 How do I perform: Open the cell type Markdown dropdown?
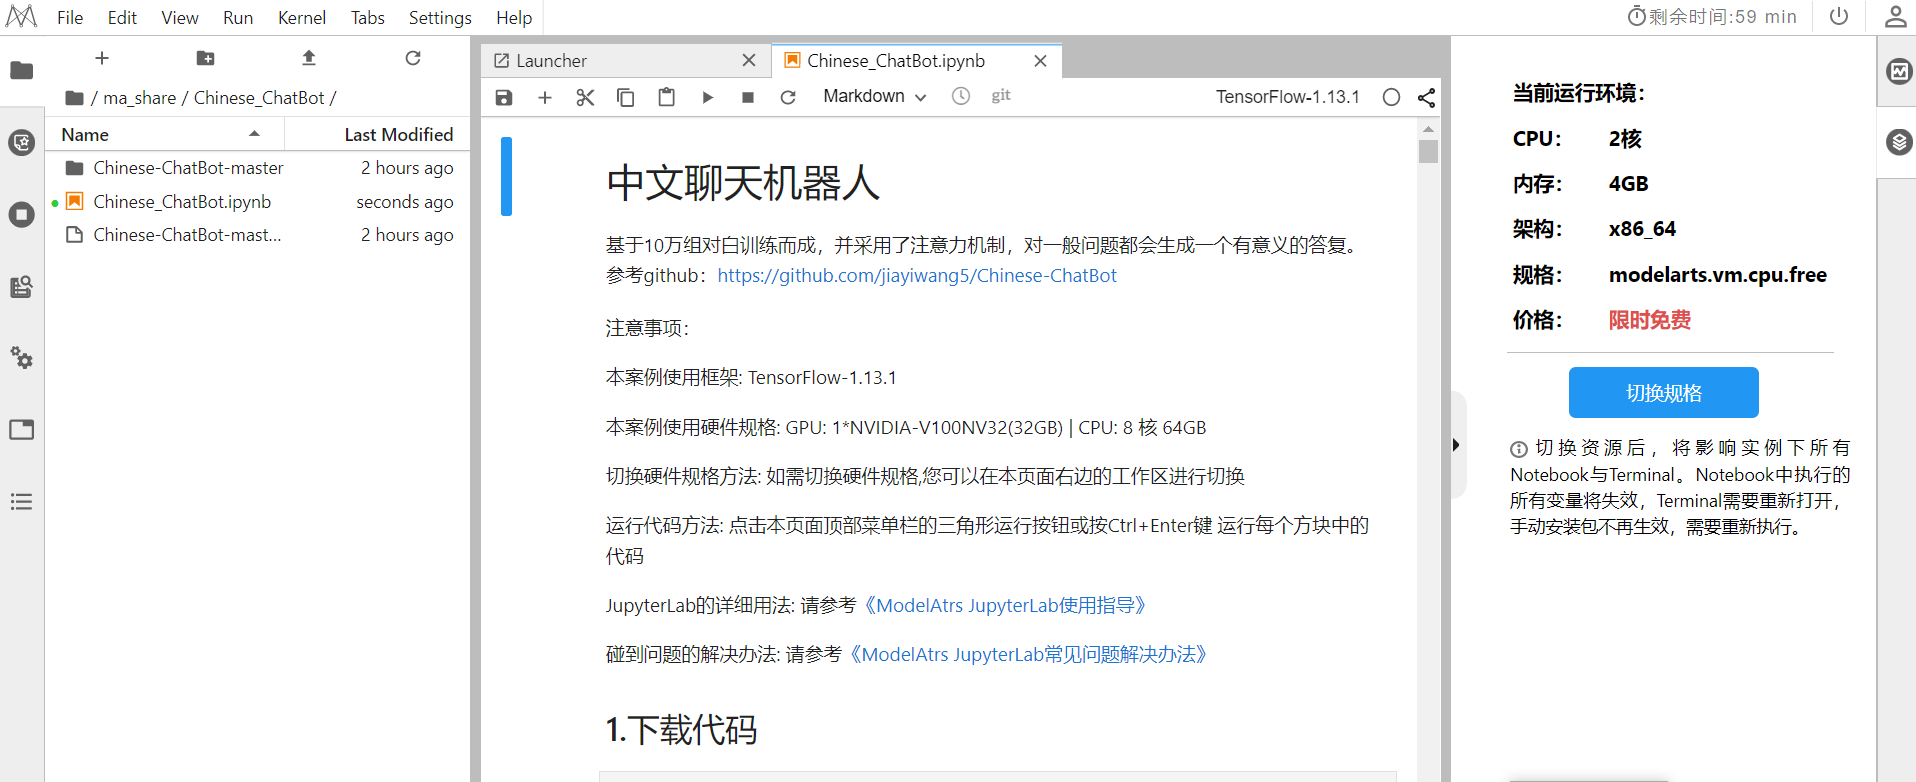875,96
